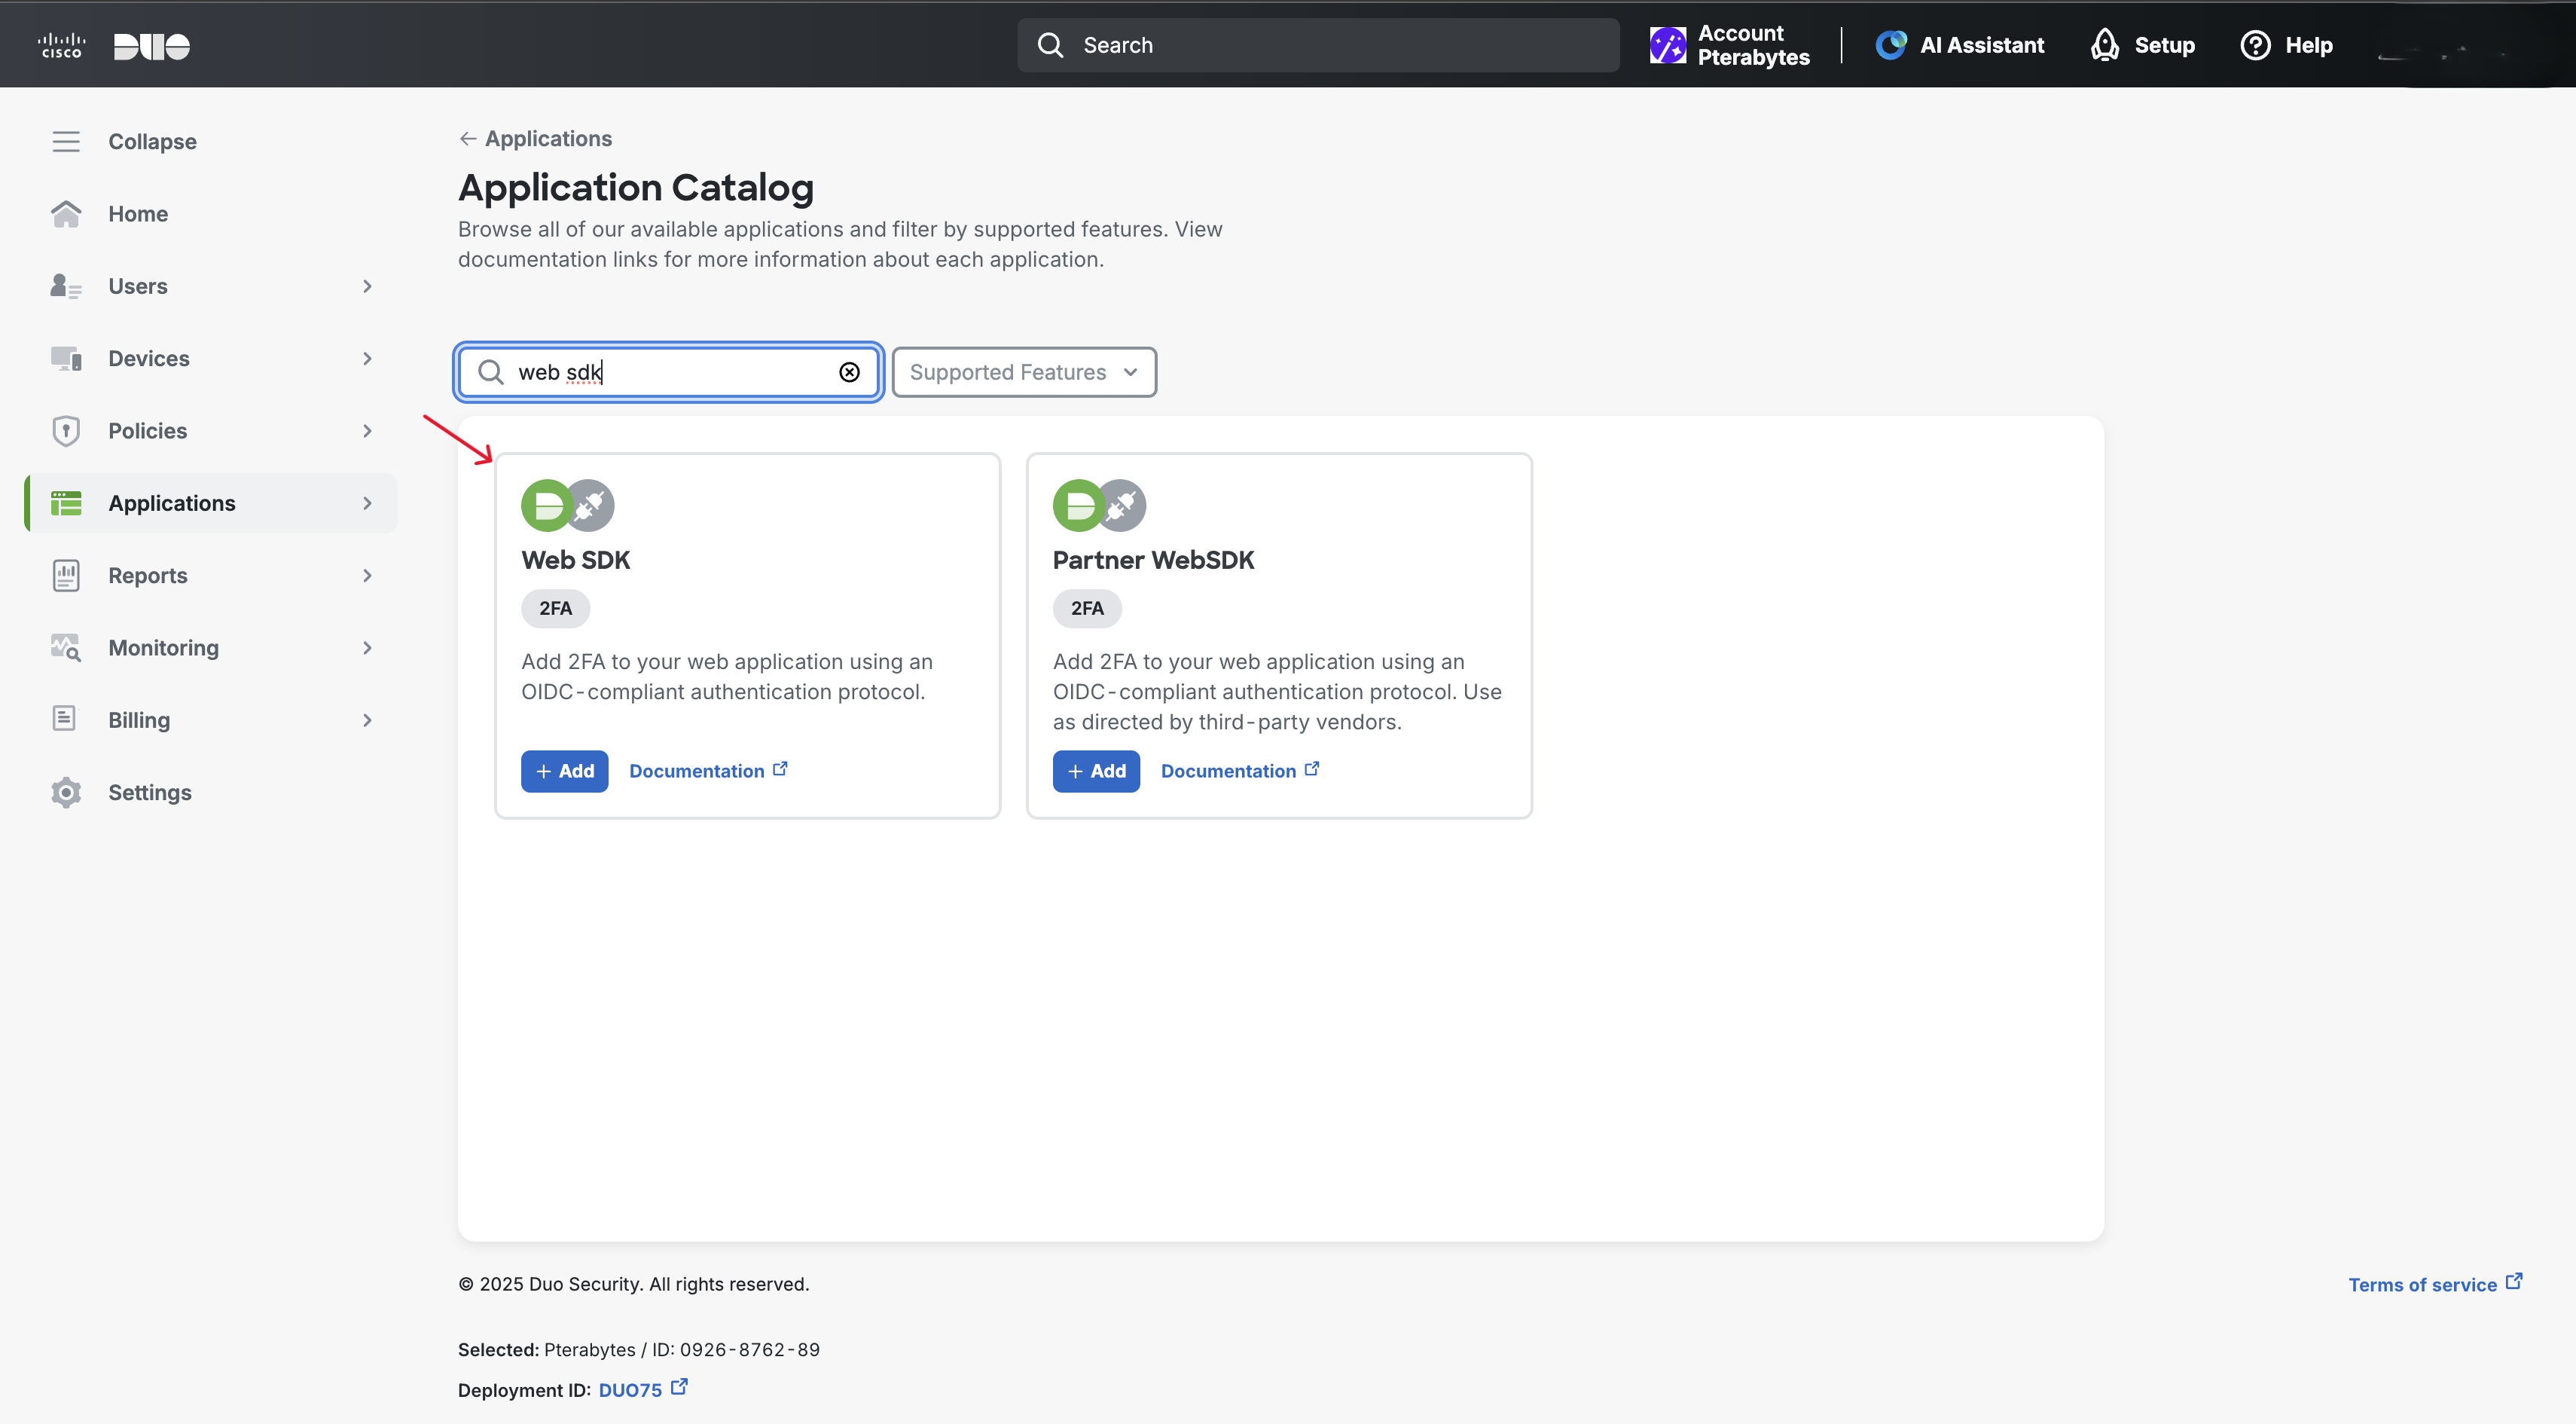
Task: Open the Supported Features dropdown
Action: (x=1024, y=372)
